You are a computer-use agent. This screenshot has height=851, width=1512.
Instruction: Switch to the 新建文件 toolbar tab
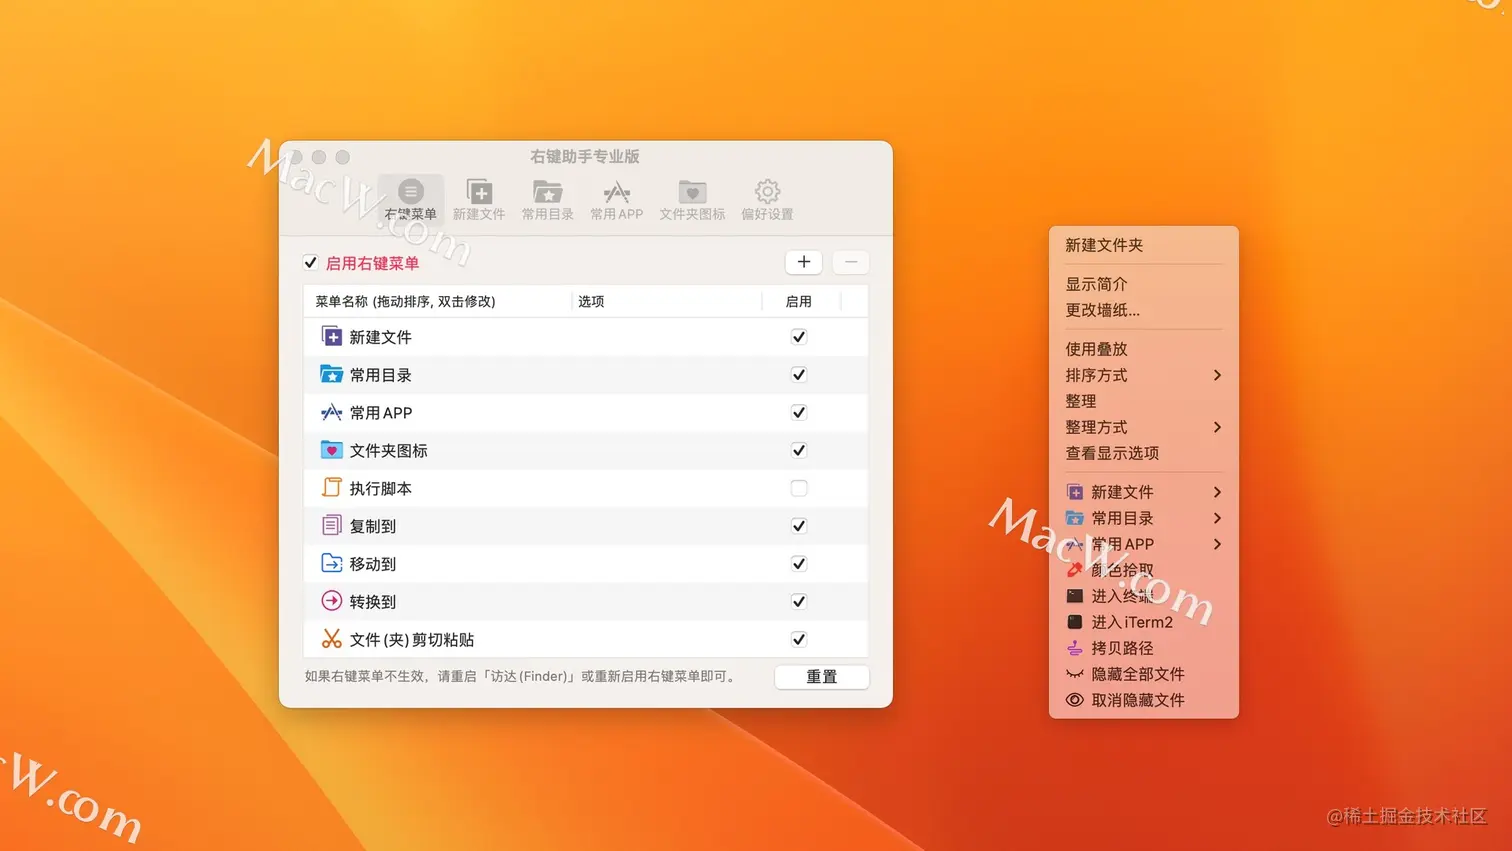[x=479, y=199]
